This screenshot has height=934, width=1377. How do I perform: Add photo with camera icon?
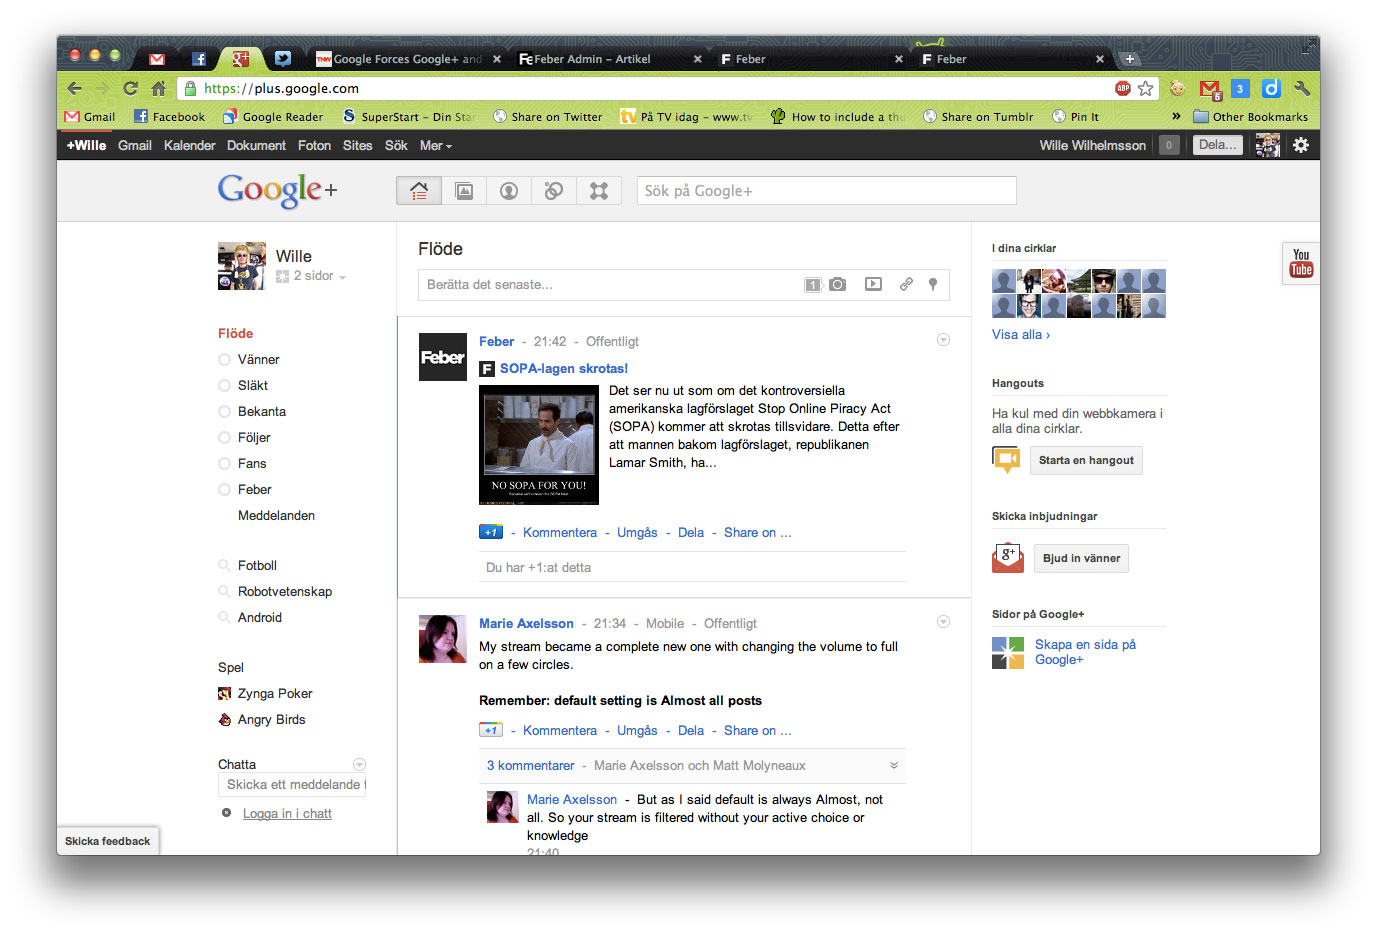point(838,285)
